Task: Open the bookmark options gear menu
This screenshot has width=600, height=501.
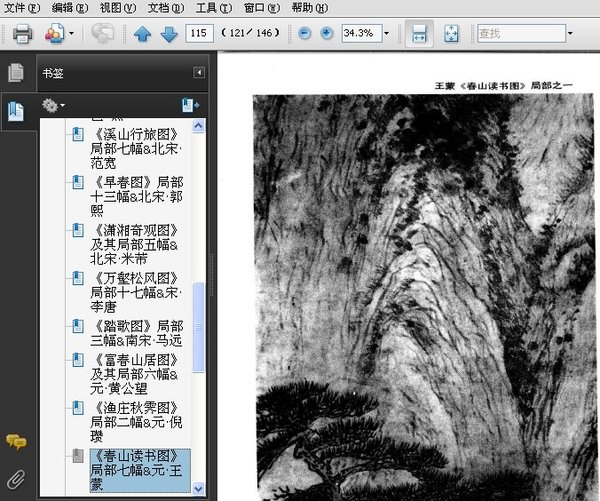Action: [x=53, y=106]
